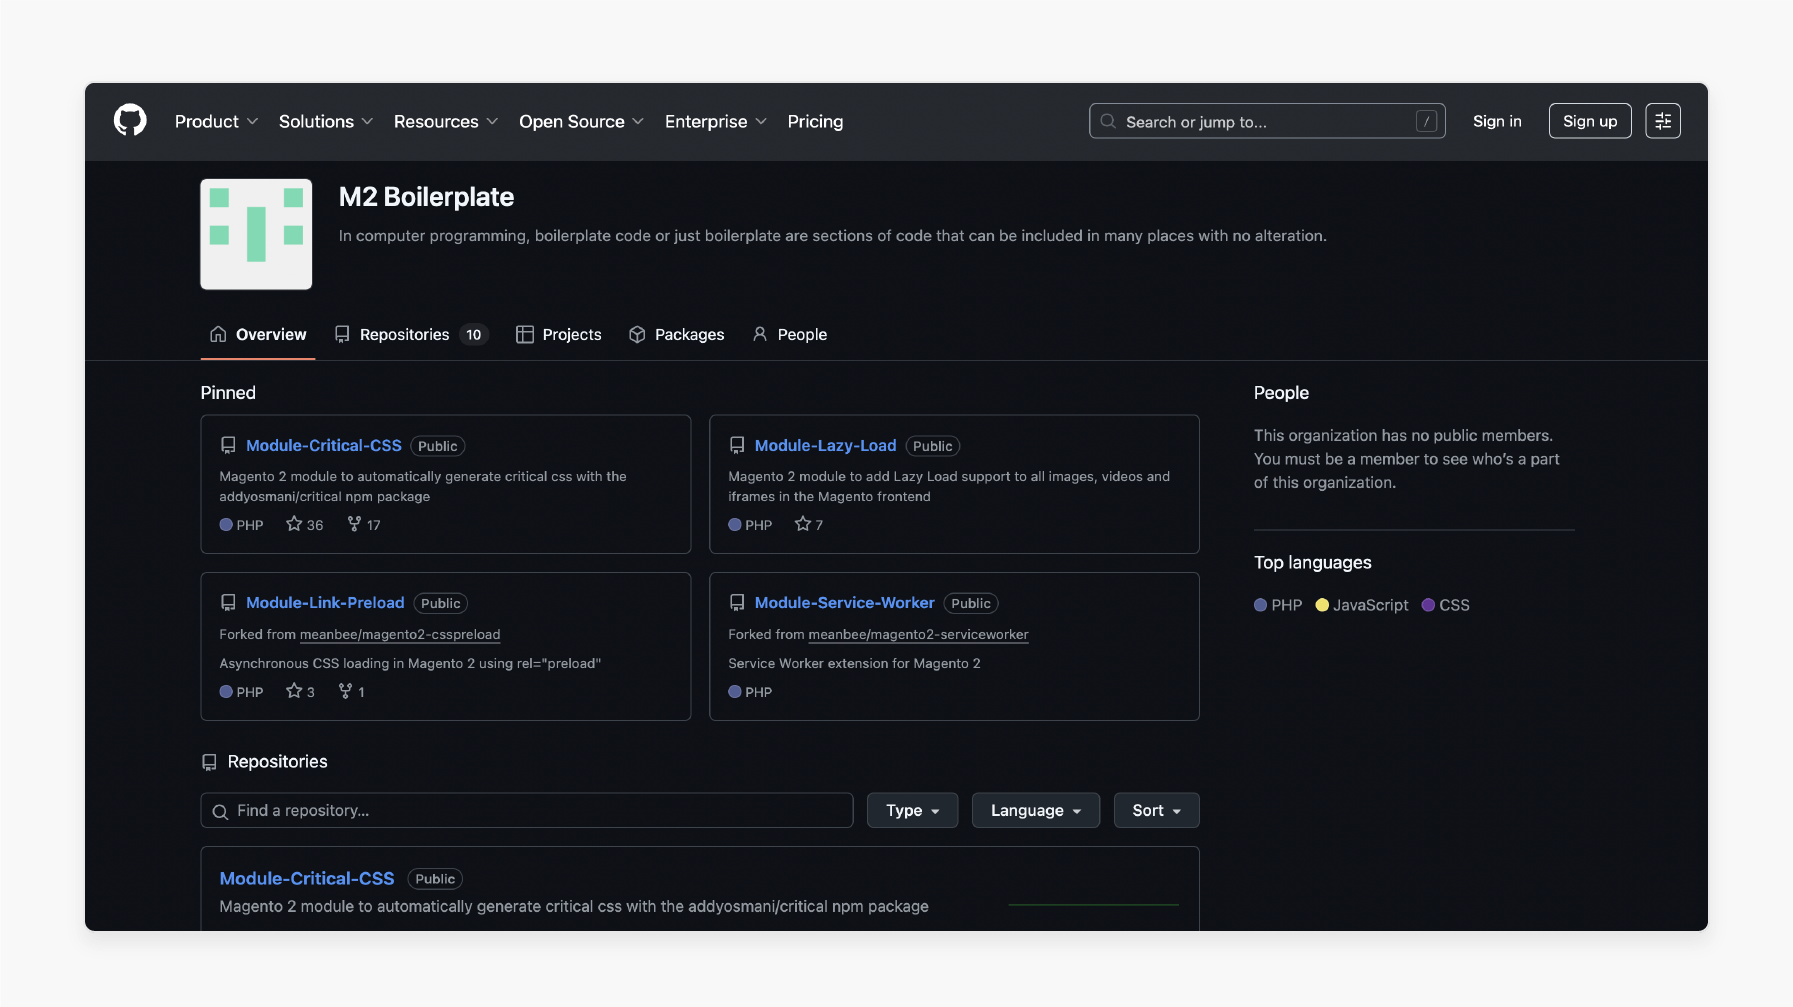Viewport: 1793px width, 1007px height.
Task: Click the Public badge on Module-Lazy-Load
Action: coord(932,446)
